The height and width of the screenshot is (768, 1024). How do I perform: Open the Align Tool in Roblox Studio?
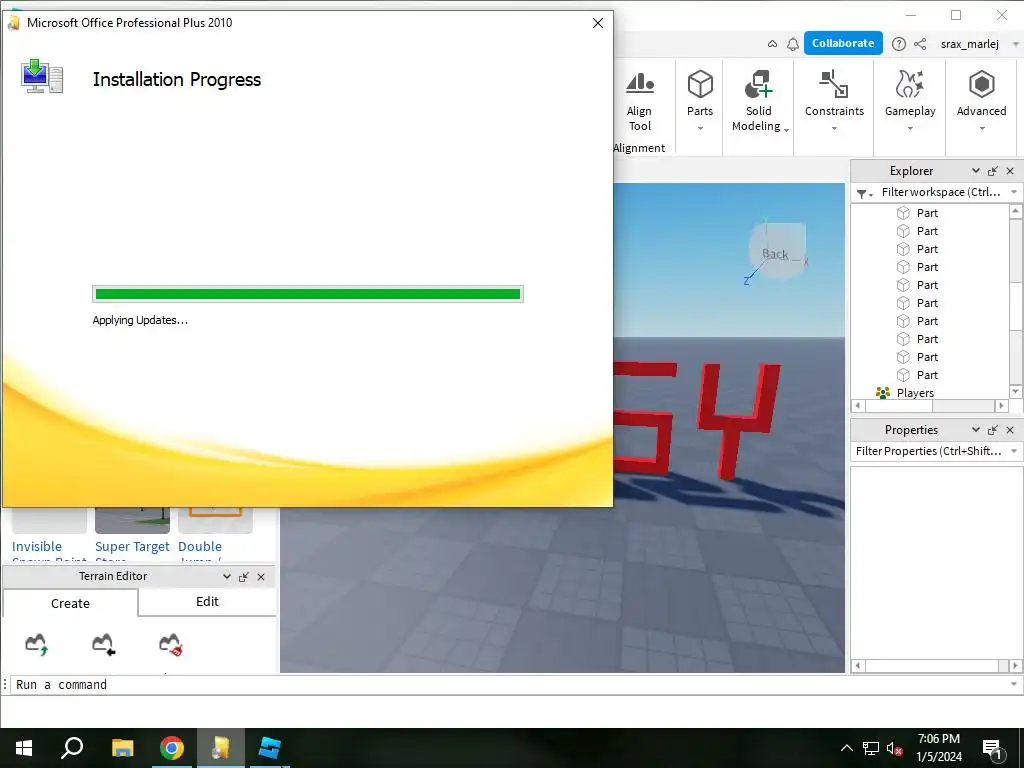640,101
